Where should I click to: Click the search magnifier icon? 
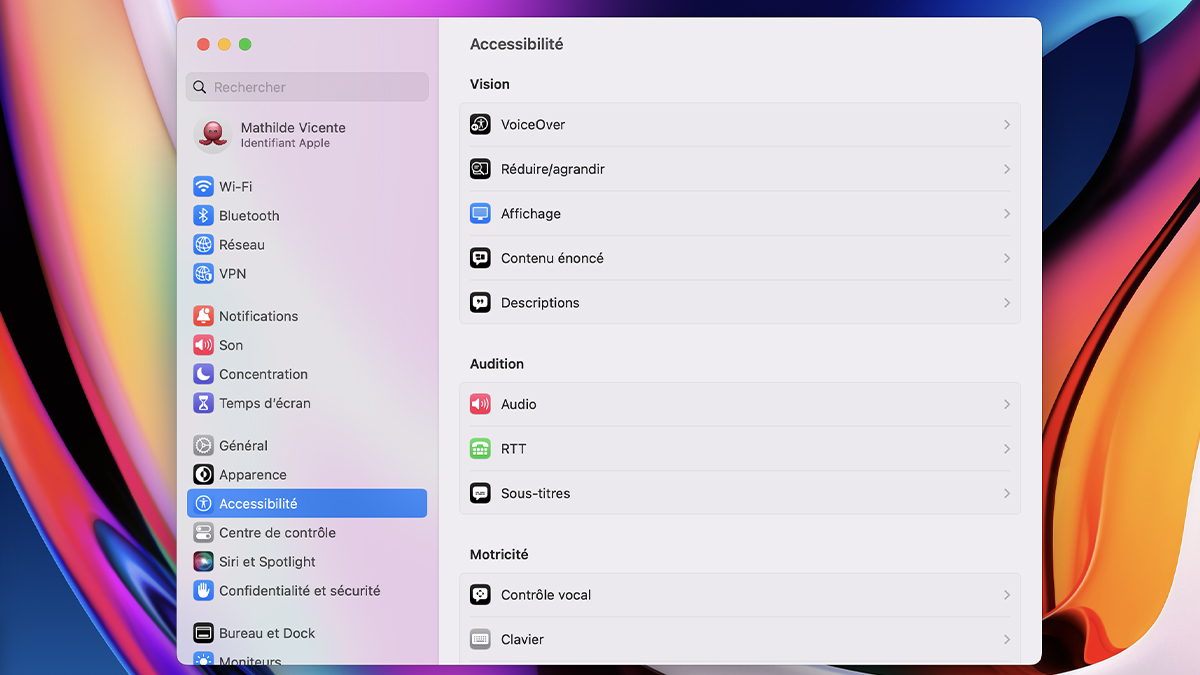[200, 87]
